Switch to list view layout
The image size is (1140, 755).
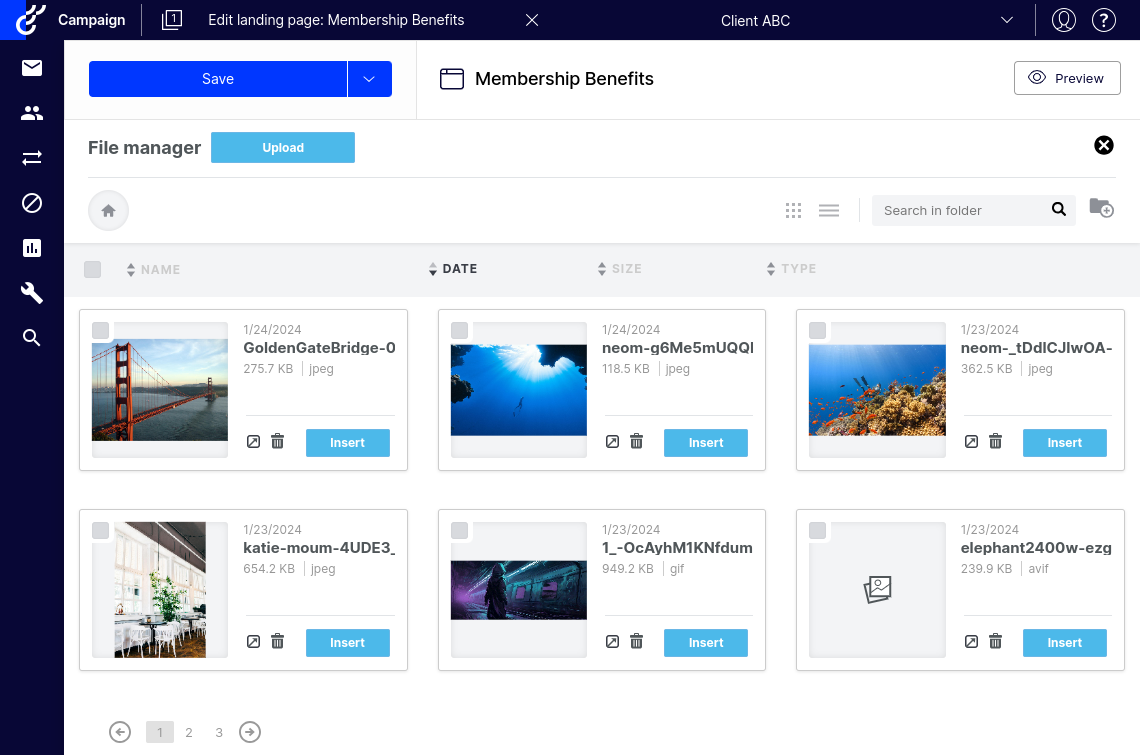pos(828,211)
